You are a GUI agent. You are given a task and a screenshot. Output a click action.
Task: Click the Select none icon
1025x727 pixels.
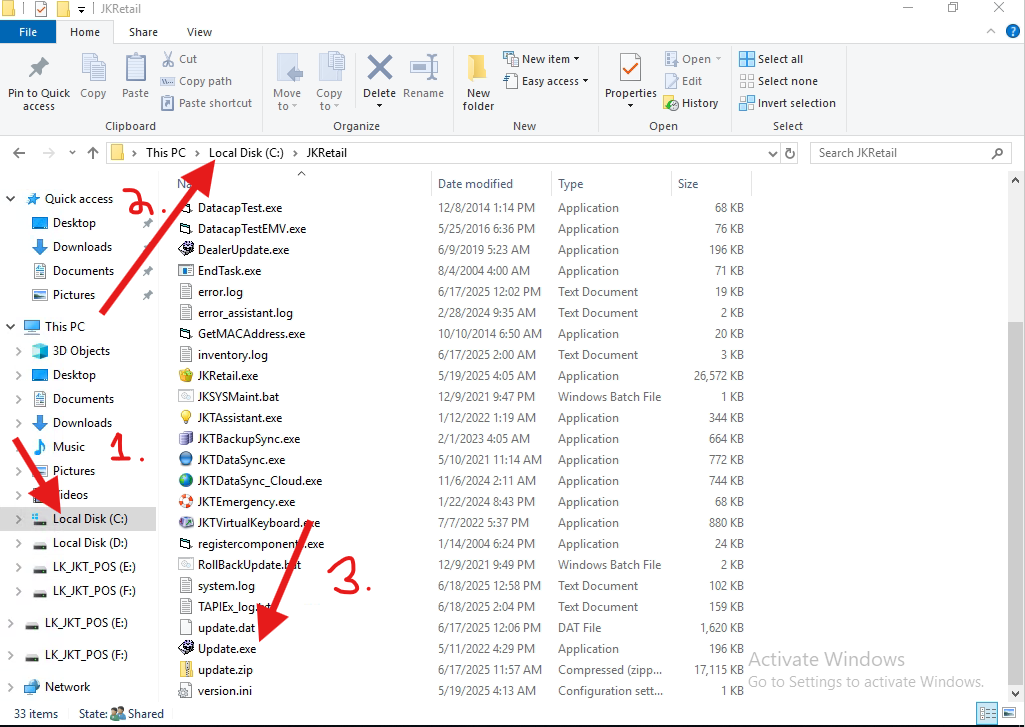[747, 81]
